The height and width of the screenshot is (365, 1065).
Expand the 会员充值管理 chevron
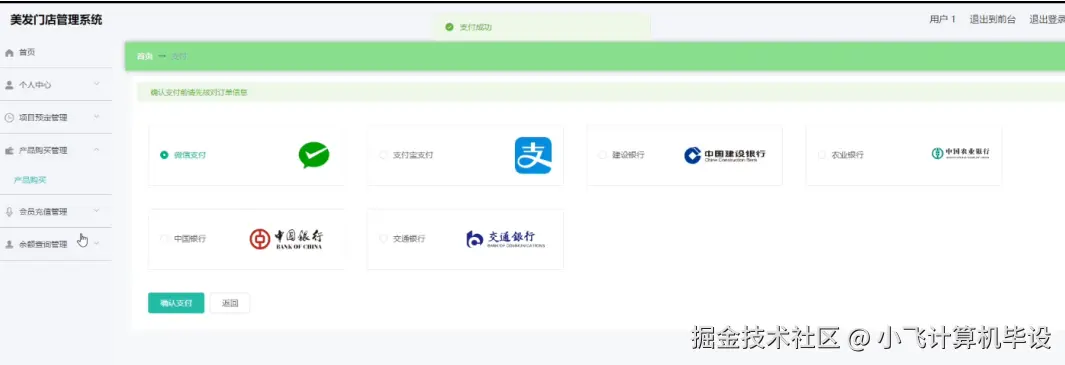click(96, 211)
